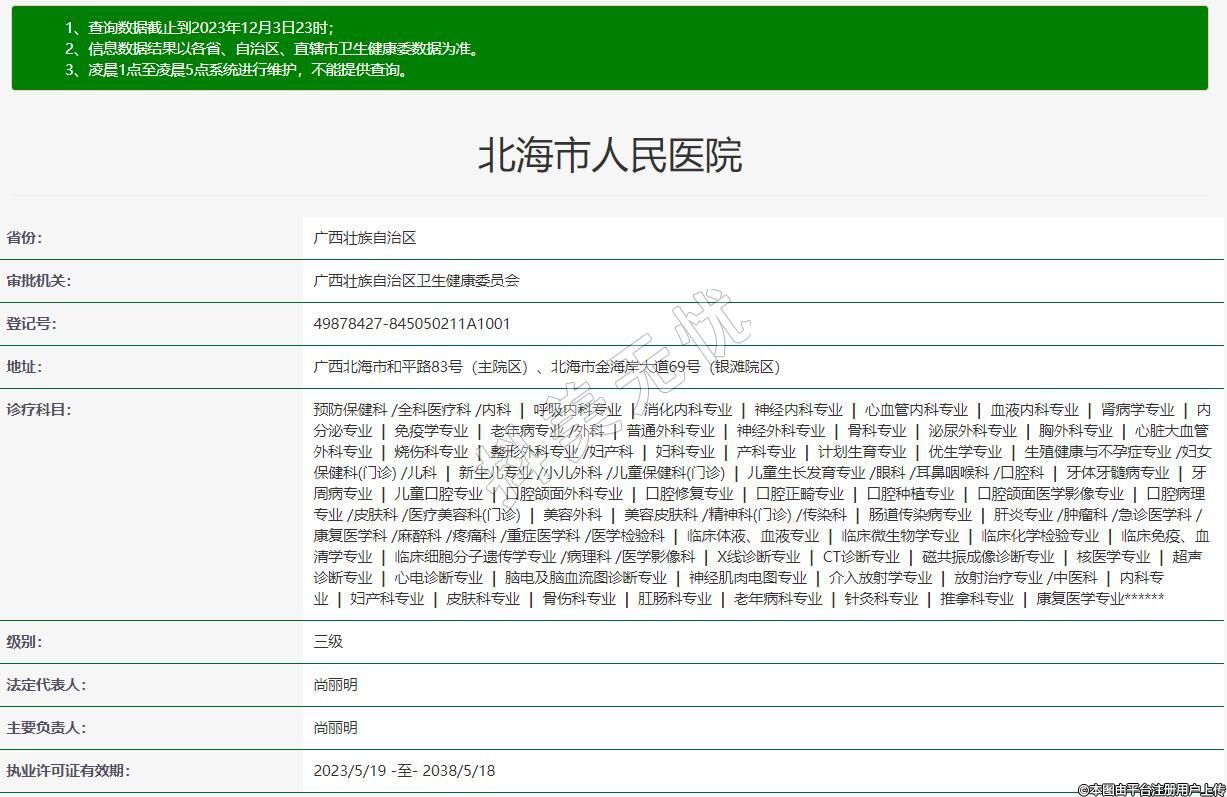
Task: Click the 省份 row label
Action: click(x=25, y=238)
